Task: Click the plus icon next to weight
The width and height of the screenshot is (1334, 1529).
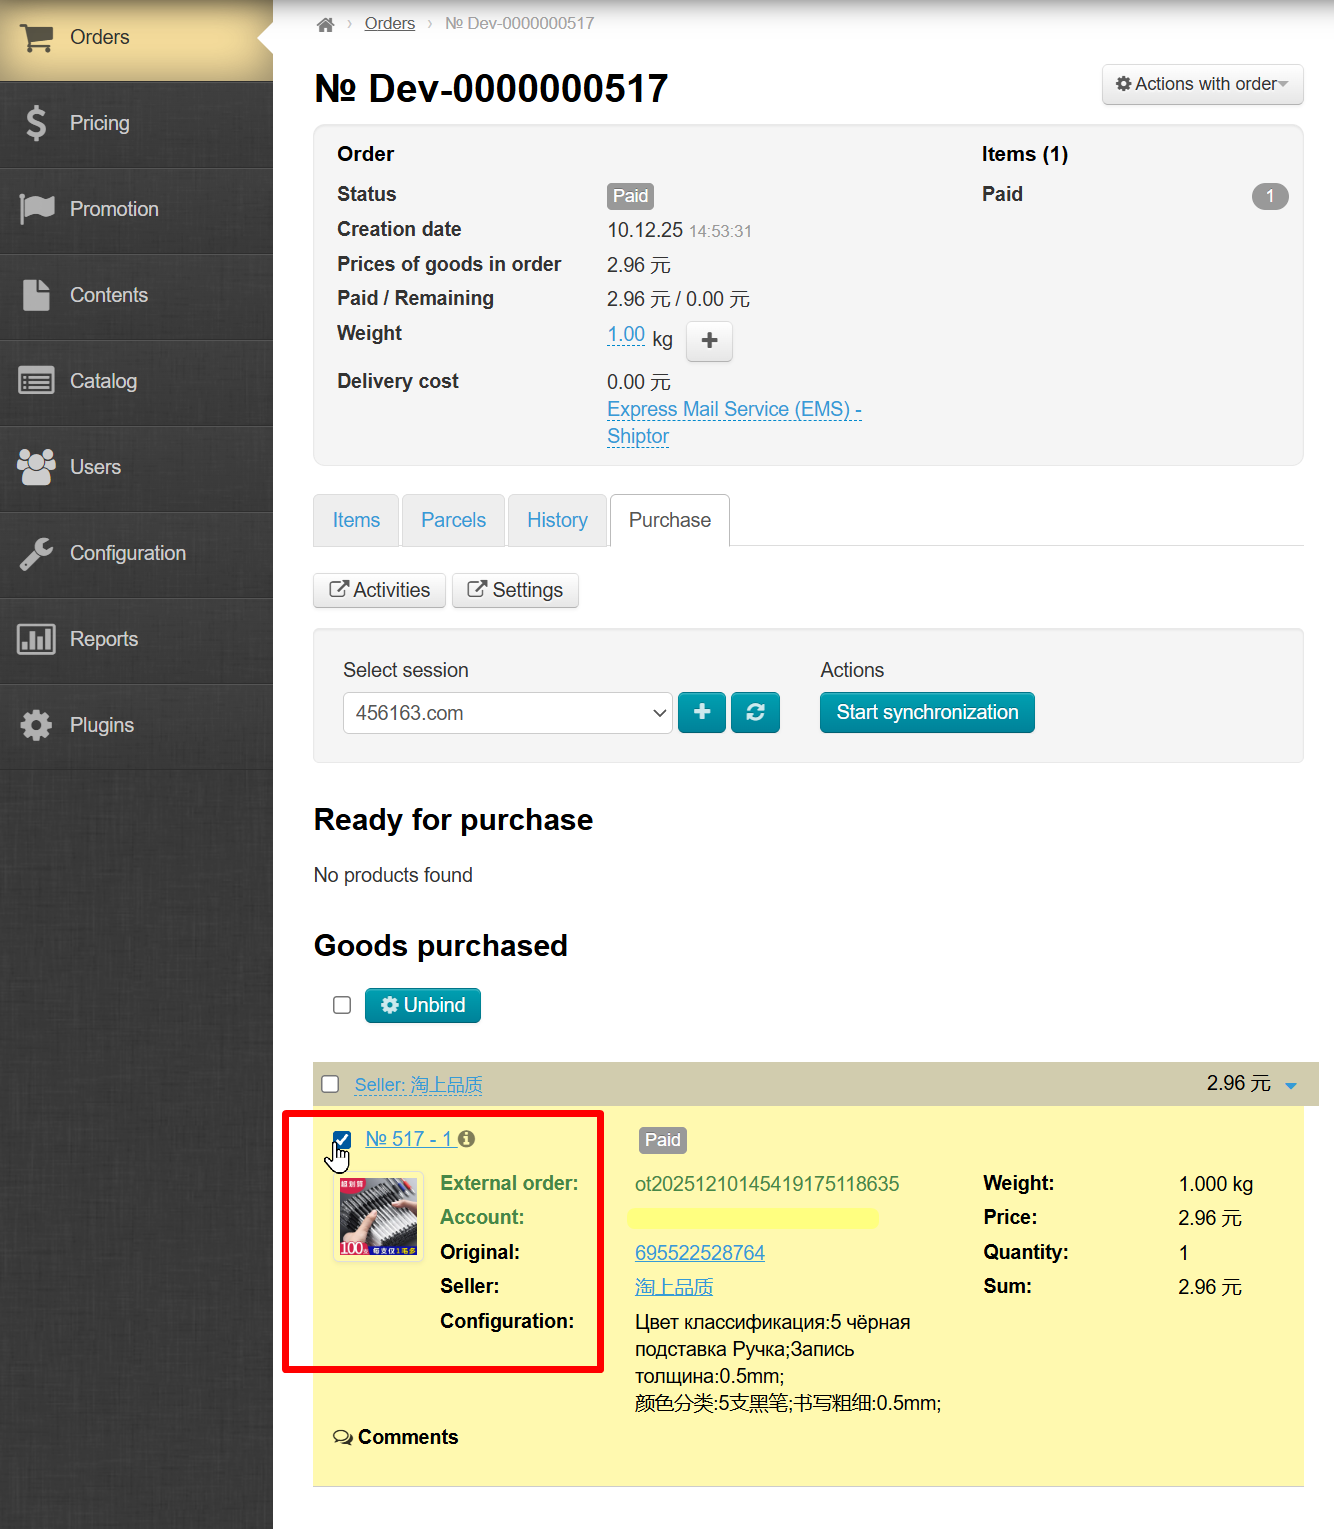Action: click(709, 341)
